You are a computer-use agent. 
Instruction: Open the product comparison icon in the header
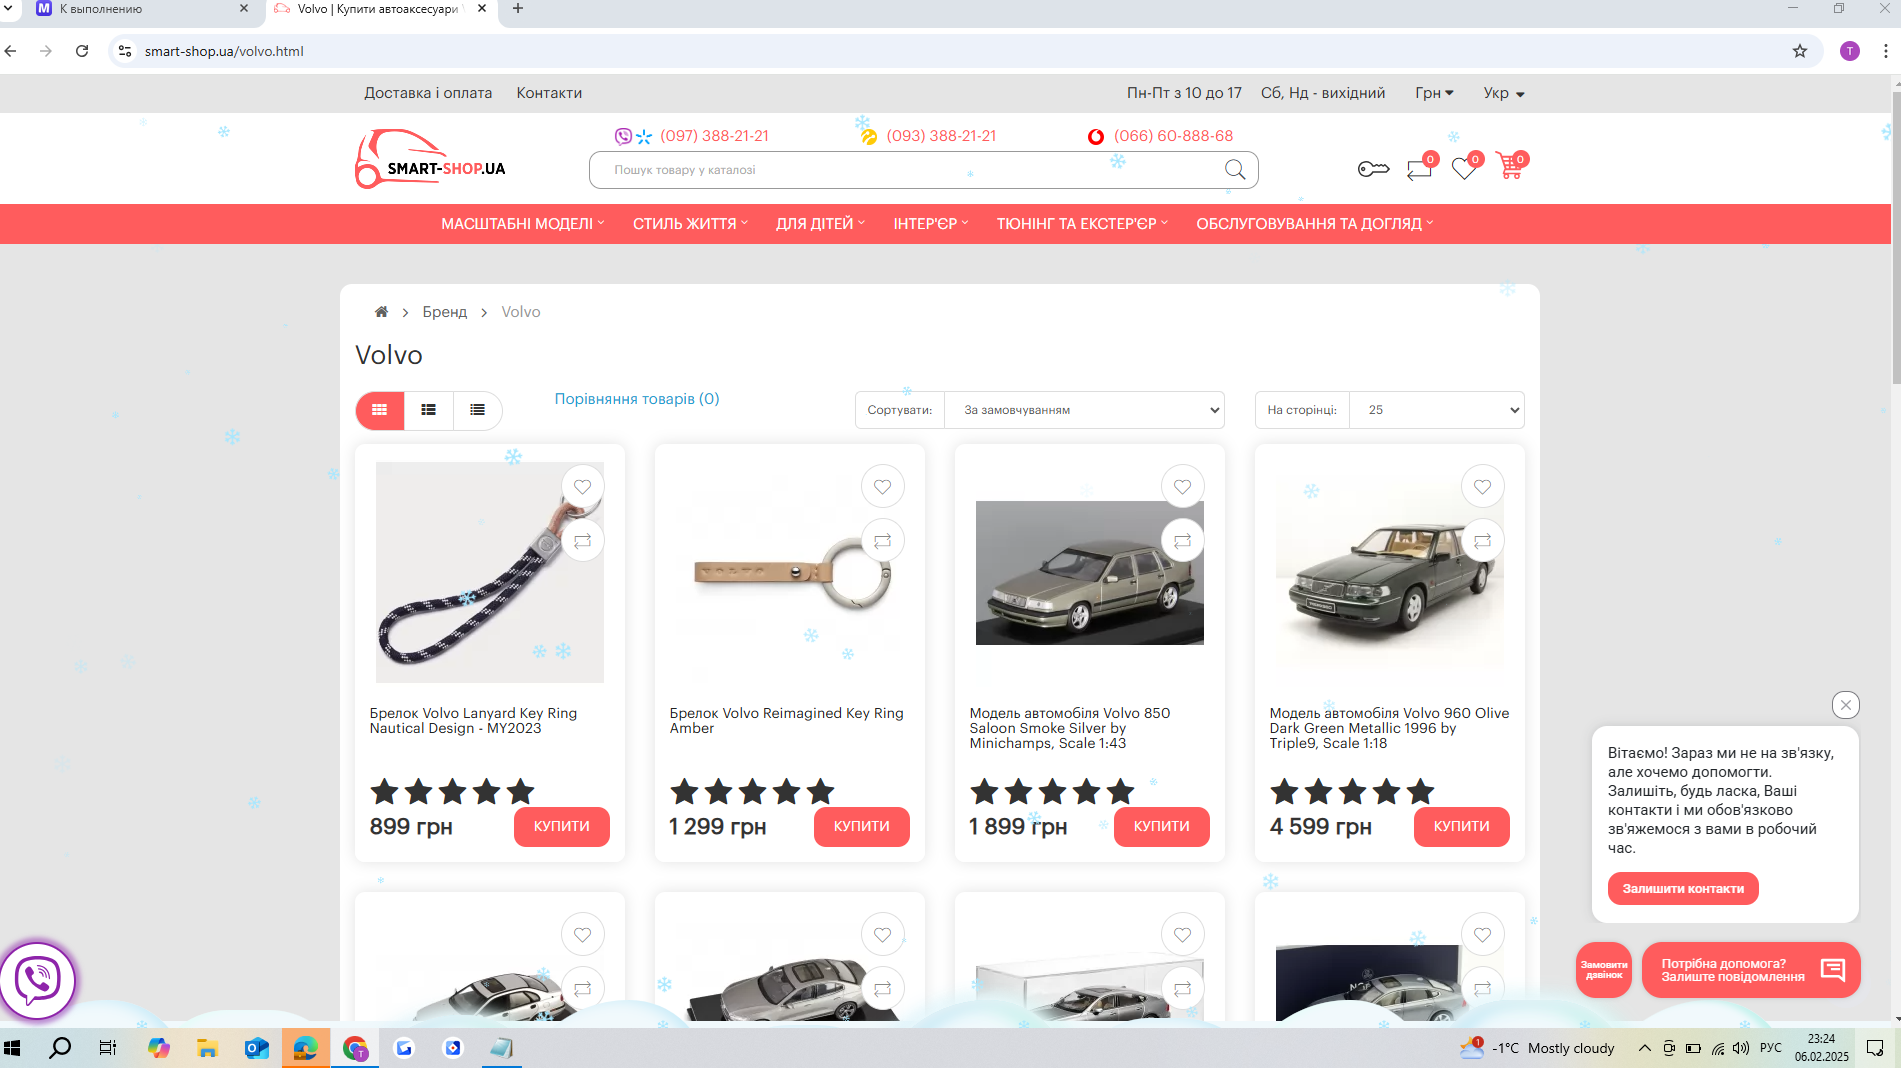pyautogui.click(x=1419, y=169)
